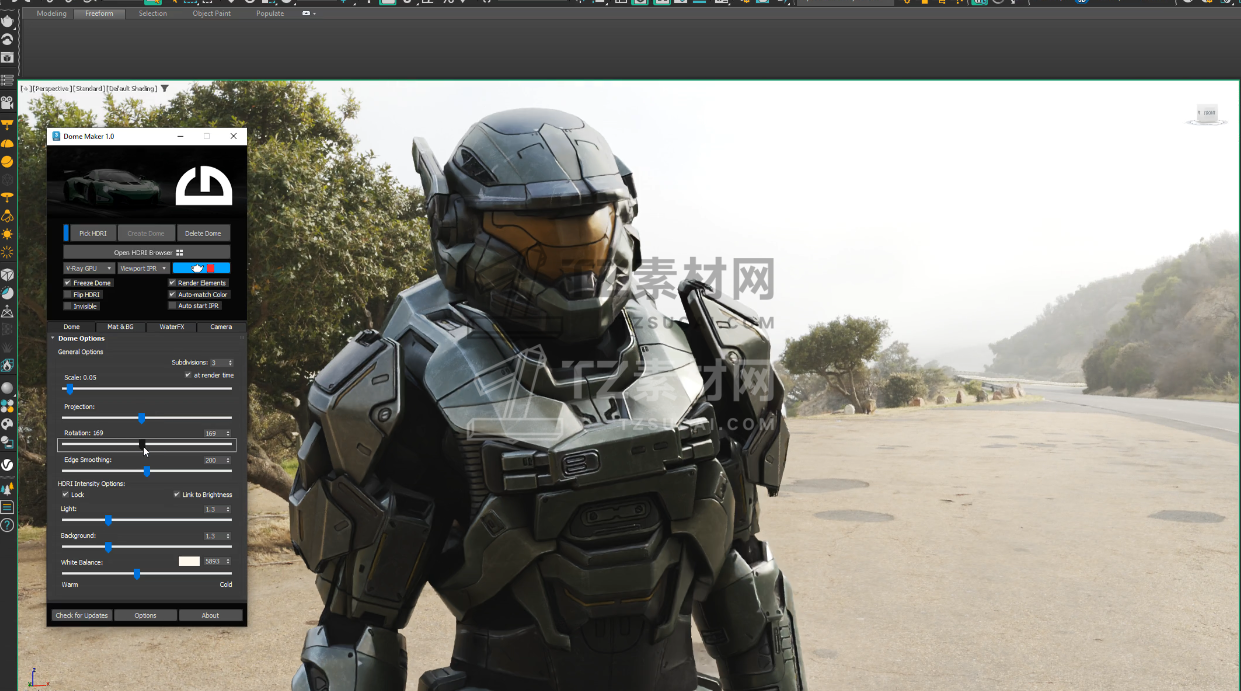Open the ribbon options dropdown after Populate
Image resolution: width=1241 pixels, height=691 pixels.
pos(309,14)
